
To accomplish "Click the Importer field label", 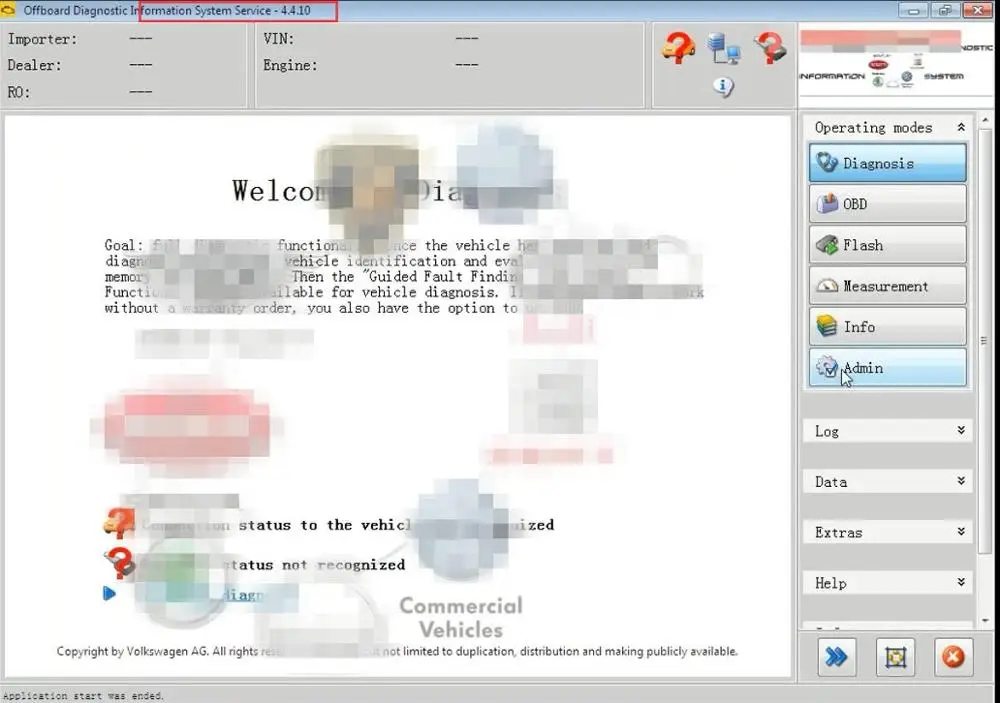I will (x=42, y=39).
